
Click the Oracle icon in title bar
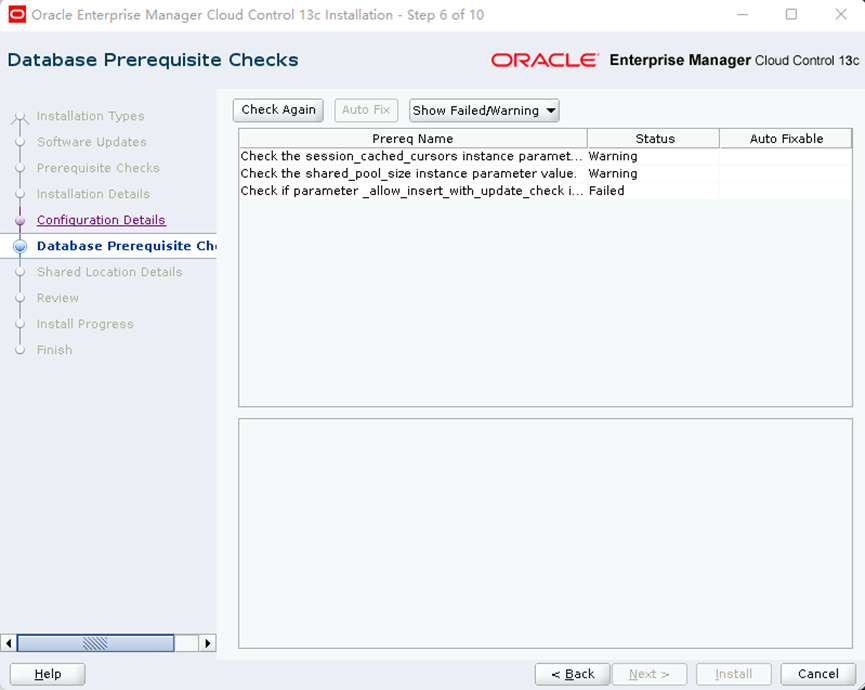(17, 14)
